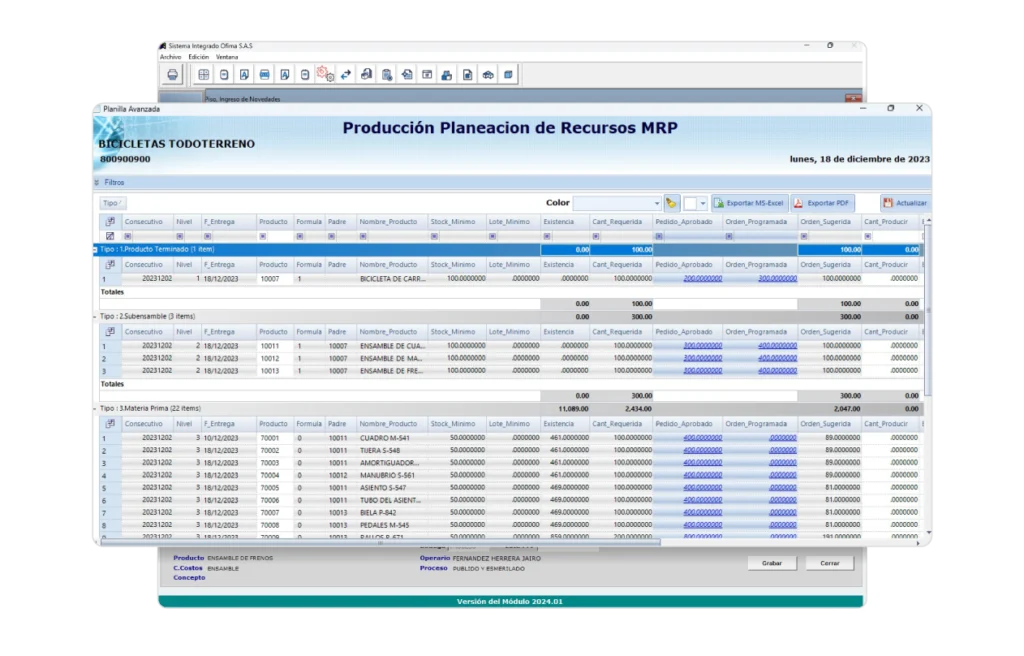Click the blue swap arrows toolbar icon

345,75
